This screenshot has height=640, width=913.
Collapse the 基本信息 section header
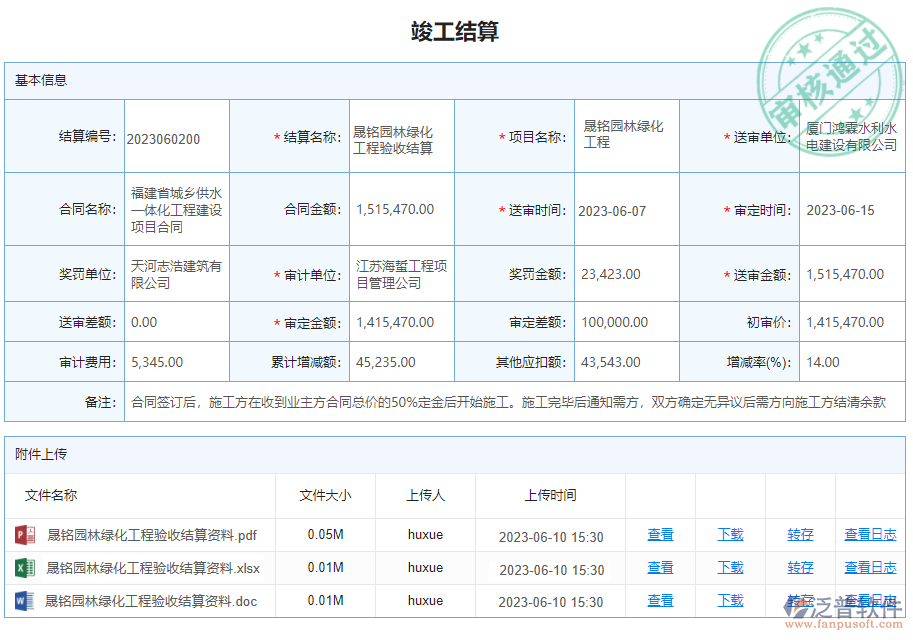[38, 81]
